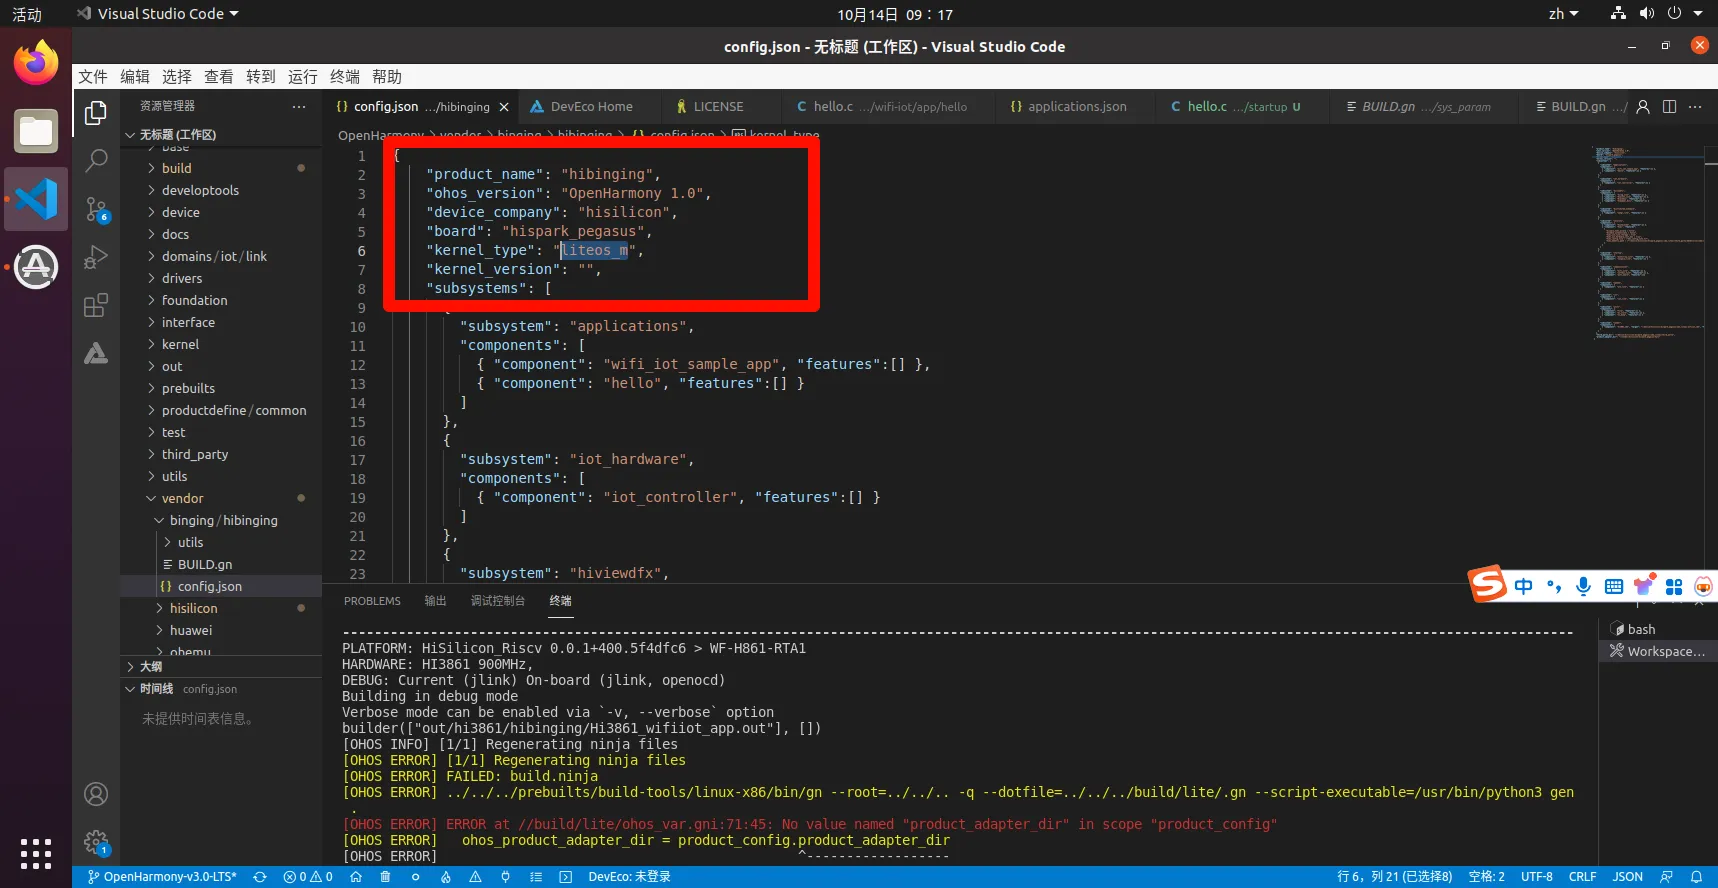This screenshot has width=1718, height=888.
Task: Open notifications bell in status bar
Action: point(1696,877)
